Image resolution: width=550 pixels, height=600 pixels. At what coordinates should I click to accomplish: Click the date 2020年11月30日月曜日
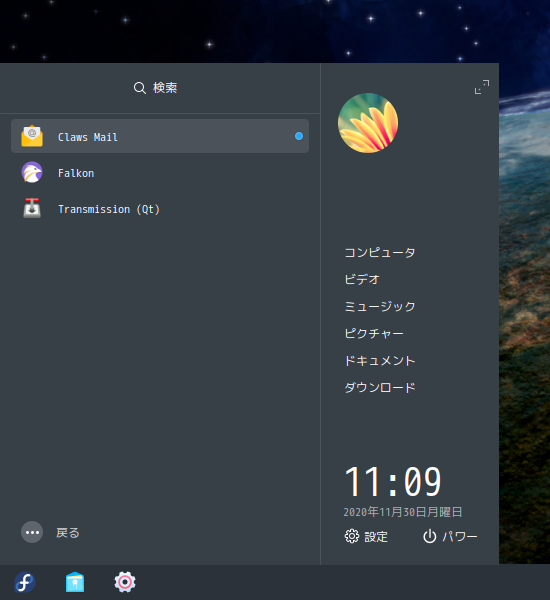click(403, 512)
